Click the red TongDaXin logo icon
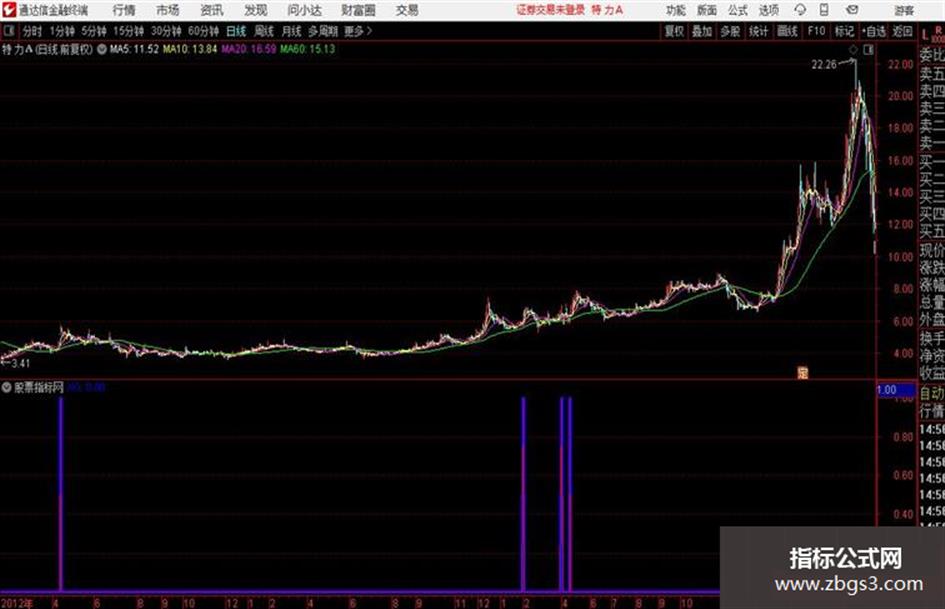945x609 pixels. [x=8, y=10]
